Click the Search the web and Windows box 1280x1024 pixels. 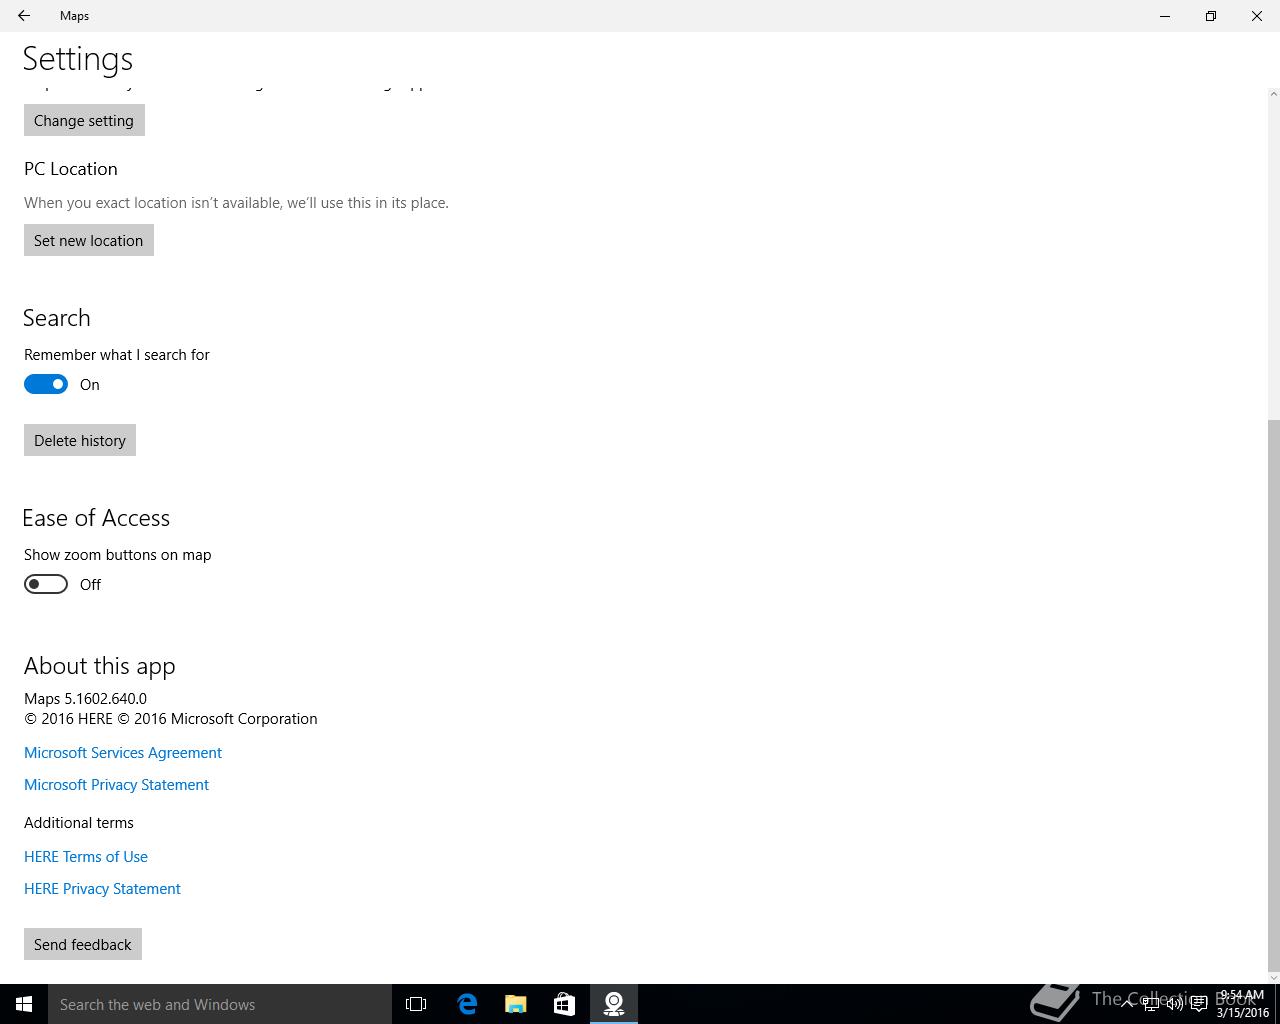pyautogui.click(x=220, y=1004)
